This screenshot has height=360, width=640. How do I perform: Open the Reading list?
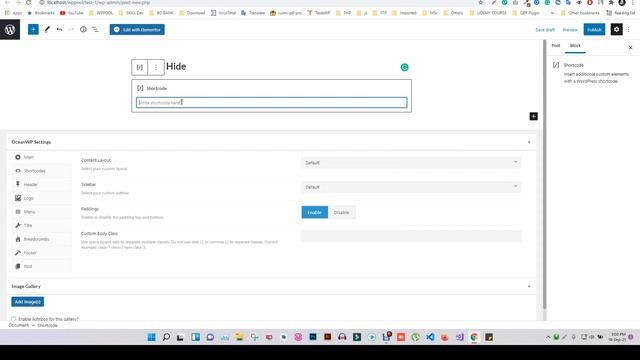pos(620,13)
